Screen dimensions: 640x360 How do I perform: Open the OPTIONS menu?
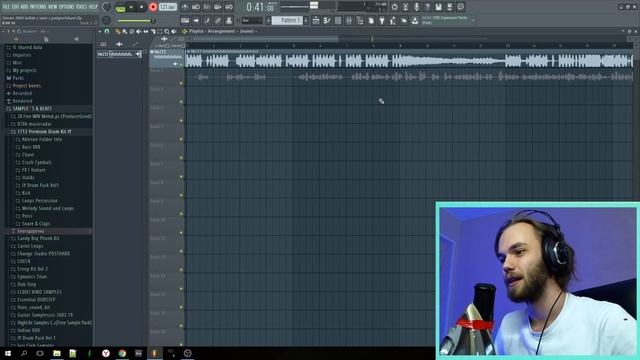point(67,7)
